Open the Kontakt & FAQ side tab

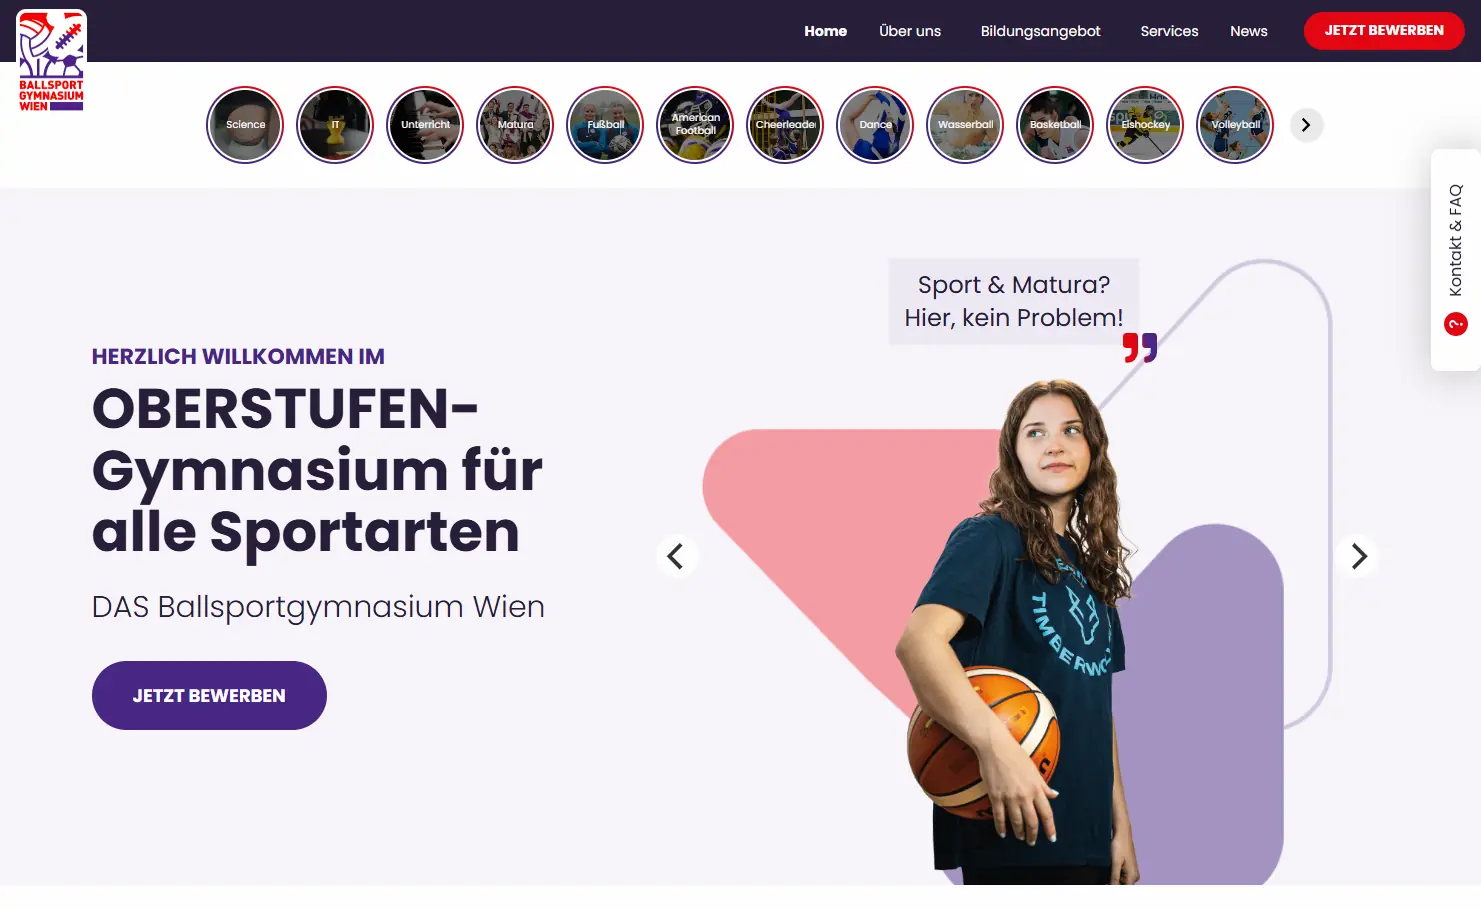pyautogui.click(x=1456, y=260)
